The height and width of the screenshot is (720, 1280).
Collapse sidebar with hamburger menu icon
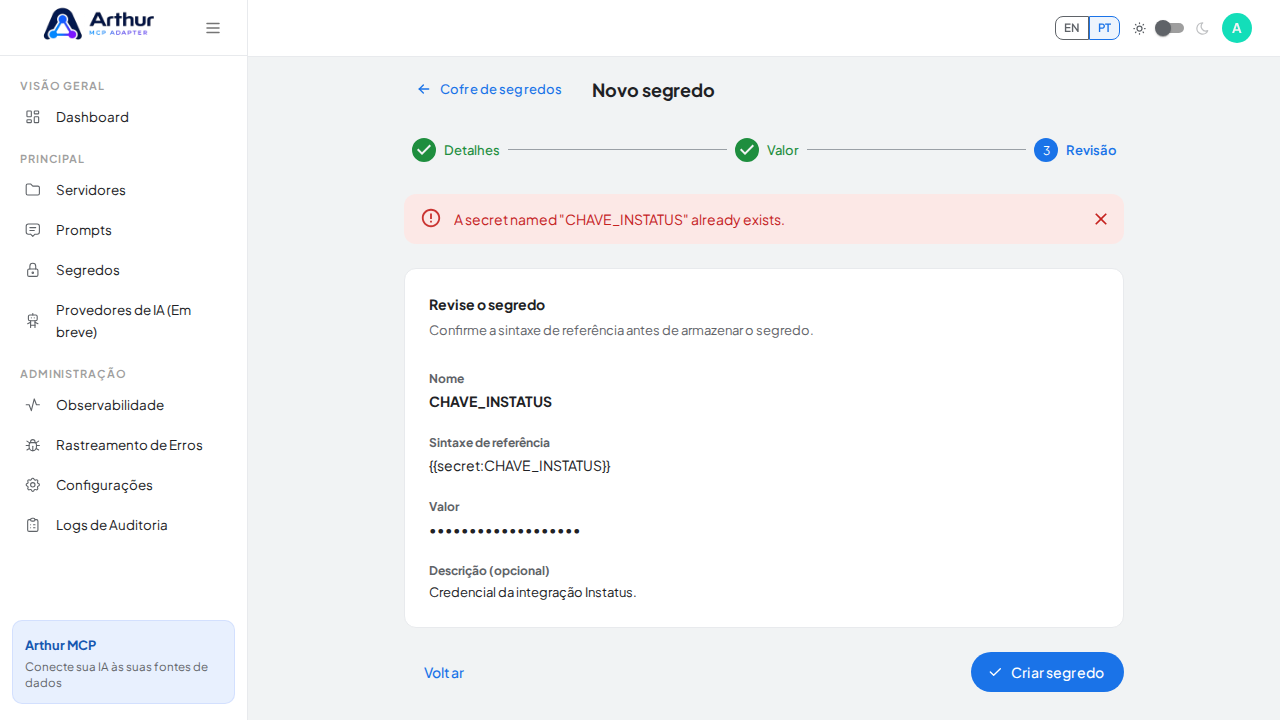click(213, 28)
